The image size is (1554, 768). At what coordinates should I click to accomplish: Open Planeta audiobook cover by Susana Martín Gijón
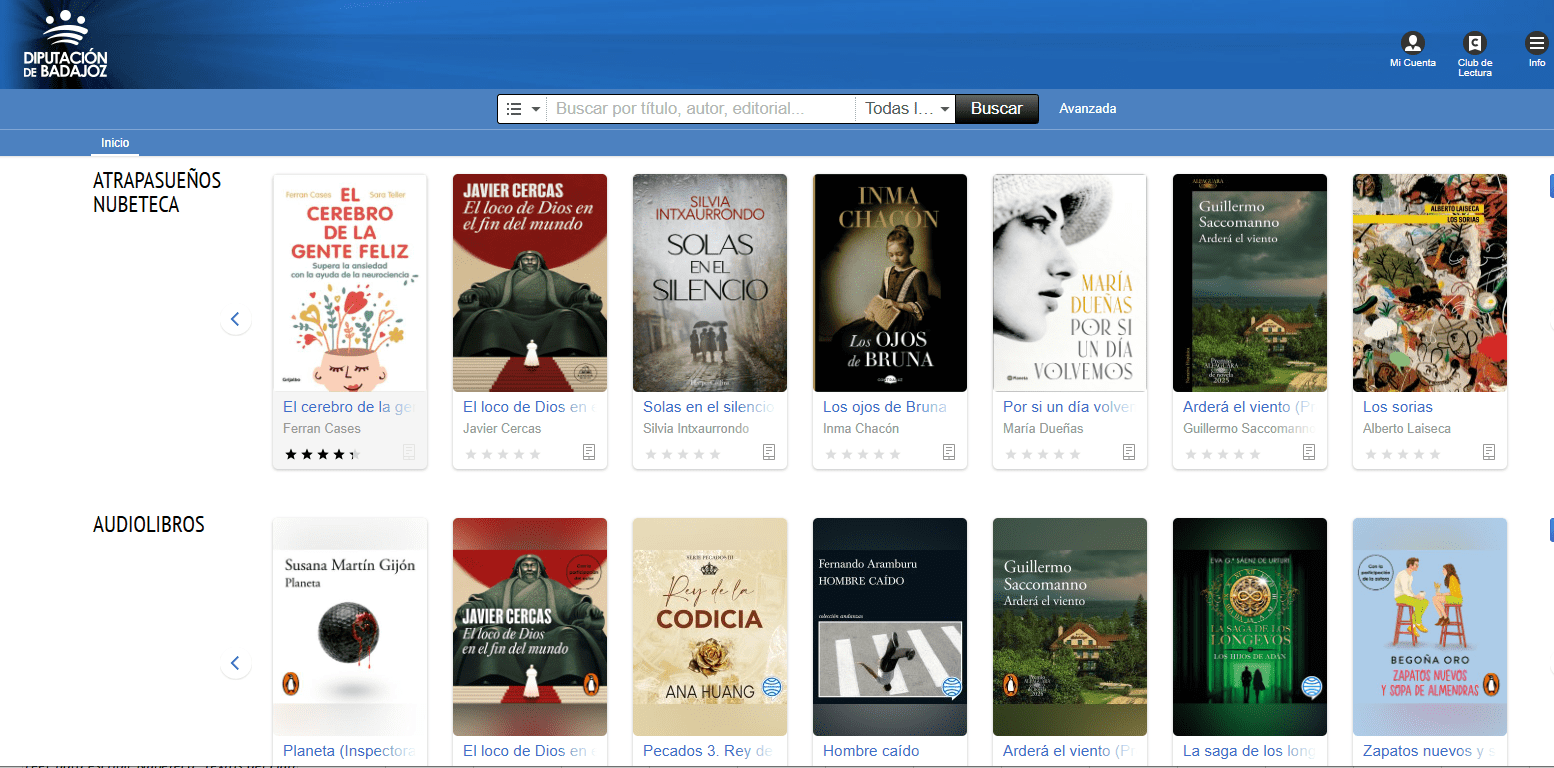click(x=350, y=627)
